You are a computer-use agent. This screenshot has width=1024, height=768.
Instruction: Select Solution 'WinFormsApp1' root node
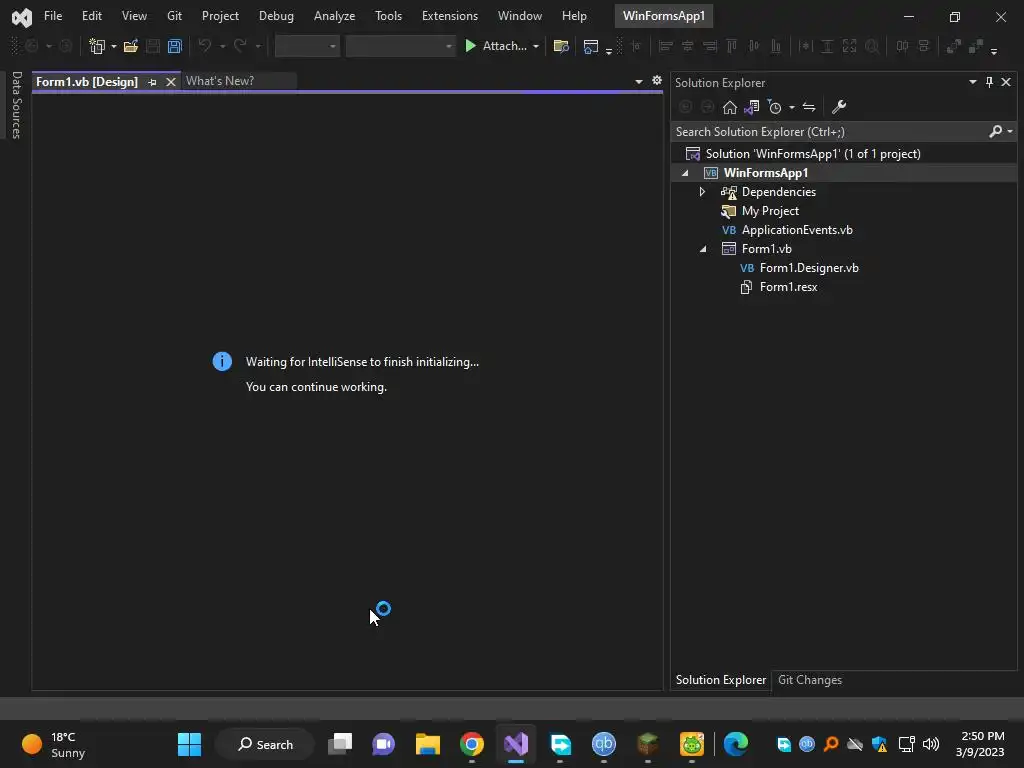tap(813, 154)
